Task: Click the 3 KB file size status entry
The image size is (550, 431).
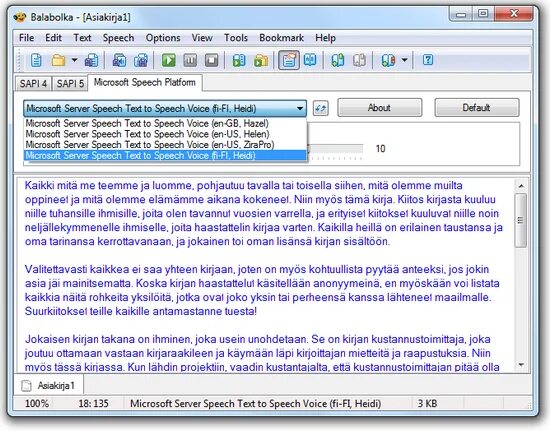Action: pos(427,404)
